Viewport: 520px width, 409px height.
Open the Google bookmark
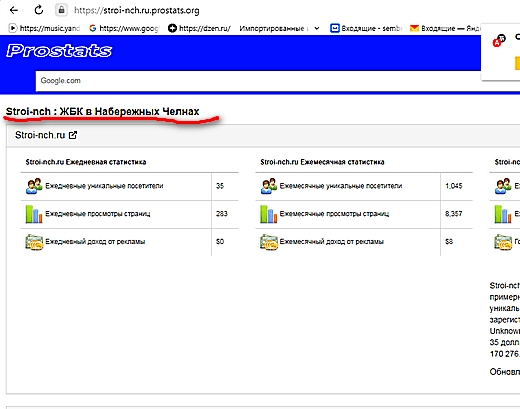[x=124, y=28]
